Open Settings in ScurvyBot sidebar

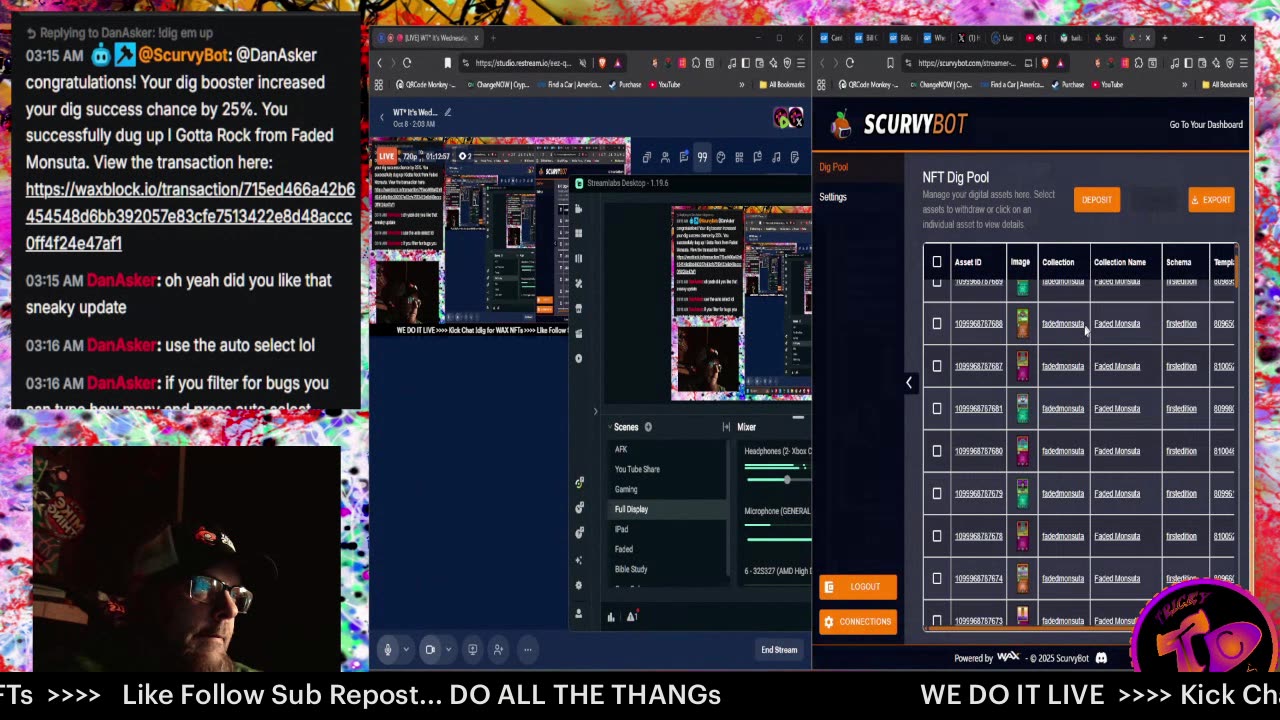click(x=833, y=197)
